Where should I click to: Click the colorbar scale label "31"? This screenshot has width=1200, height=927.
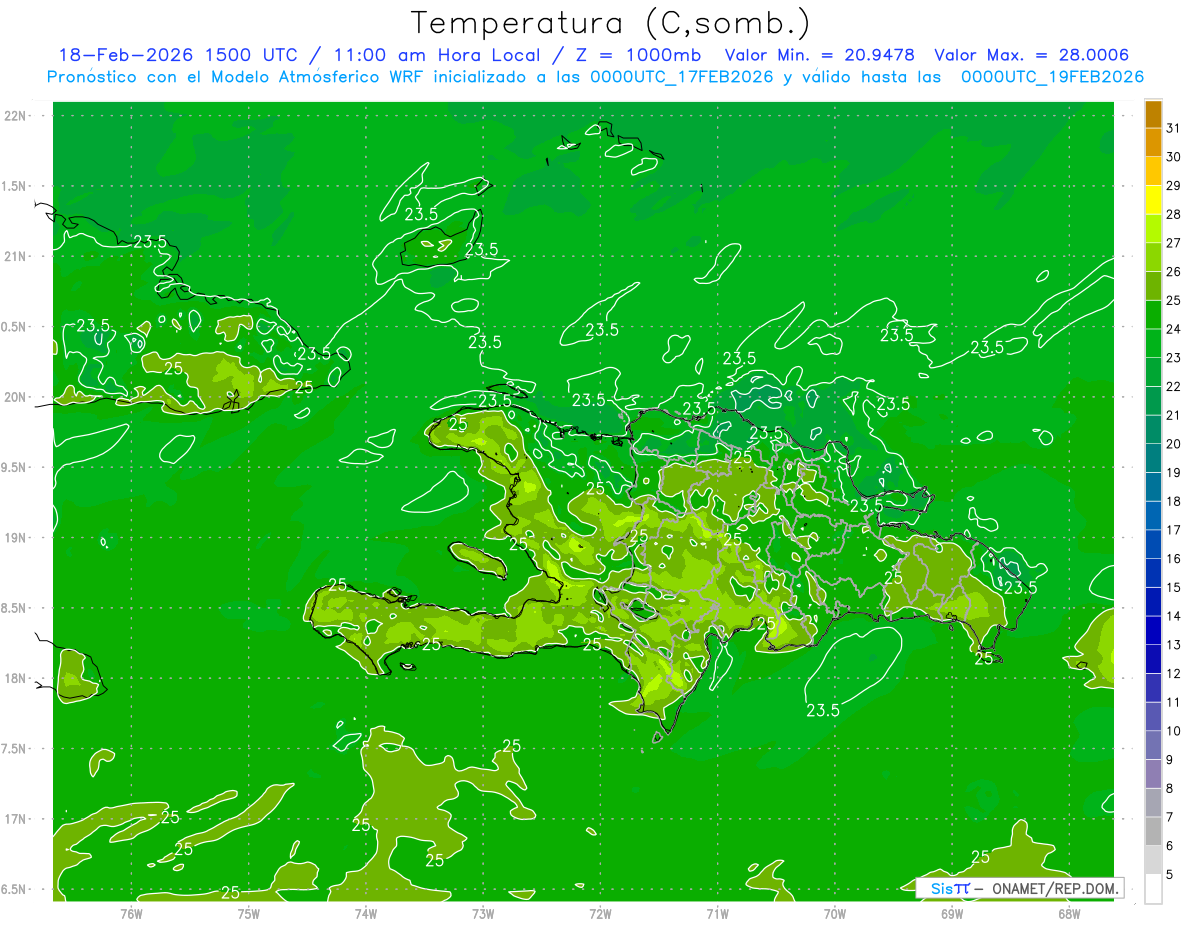pos(1173,128)
